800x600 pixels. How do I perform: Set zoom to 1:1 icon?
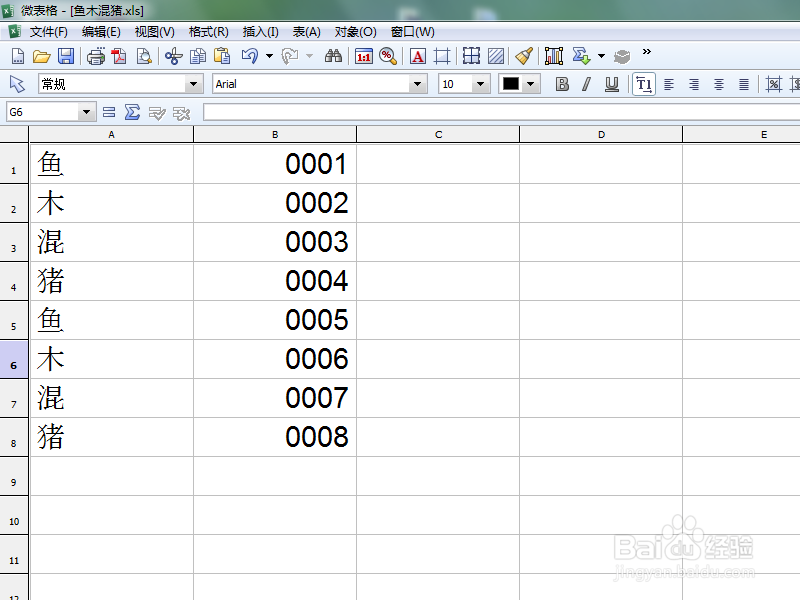click(x=364, y=56)
